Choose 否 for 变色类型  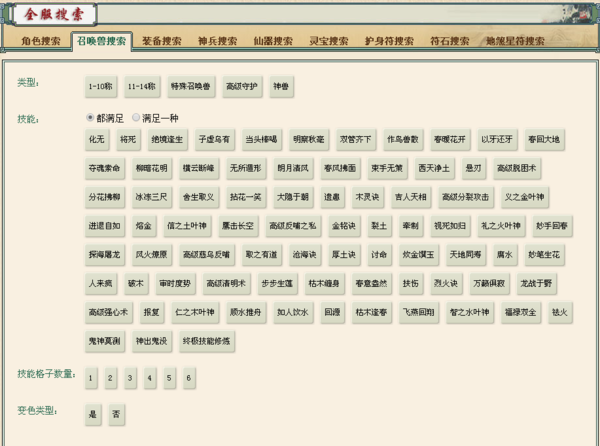[x=117, y=414]
